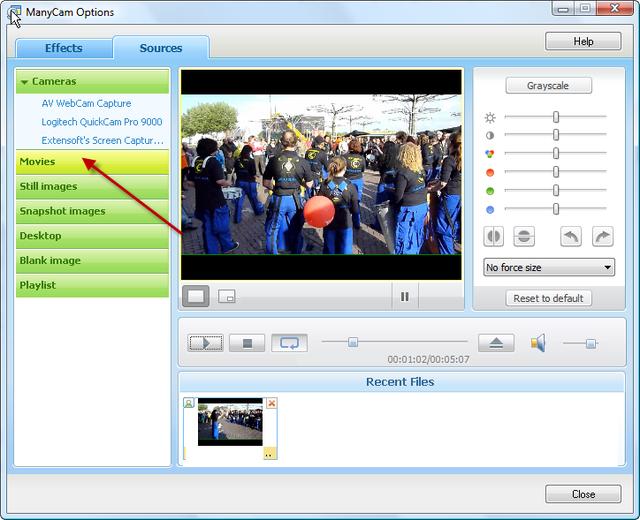Click the Close button at bottom
The width and height of the screenshot is (640, 520).
tap(583, 494)
